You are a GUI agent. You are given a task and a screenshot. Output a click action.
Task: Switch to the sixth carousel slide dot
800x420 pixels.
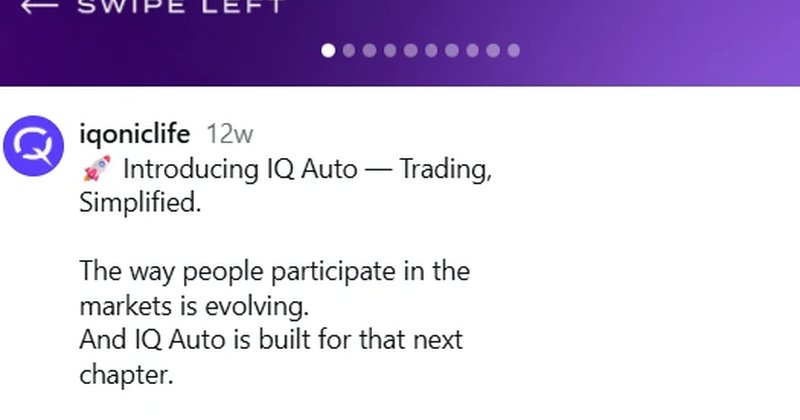pyautogui.click(x=431, y=51)
